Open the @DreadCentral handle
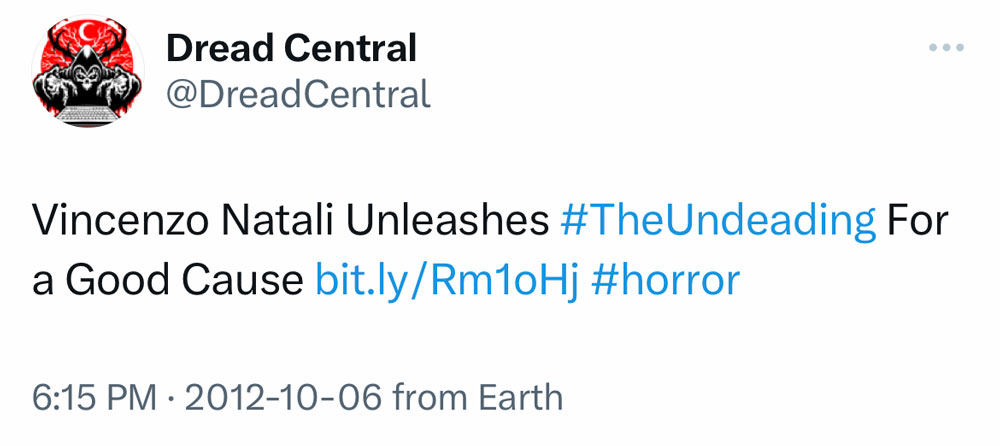 pos(298,94)
